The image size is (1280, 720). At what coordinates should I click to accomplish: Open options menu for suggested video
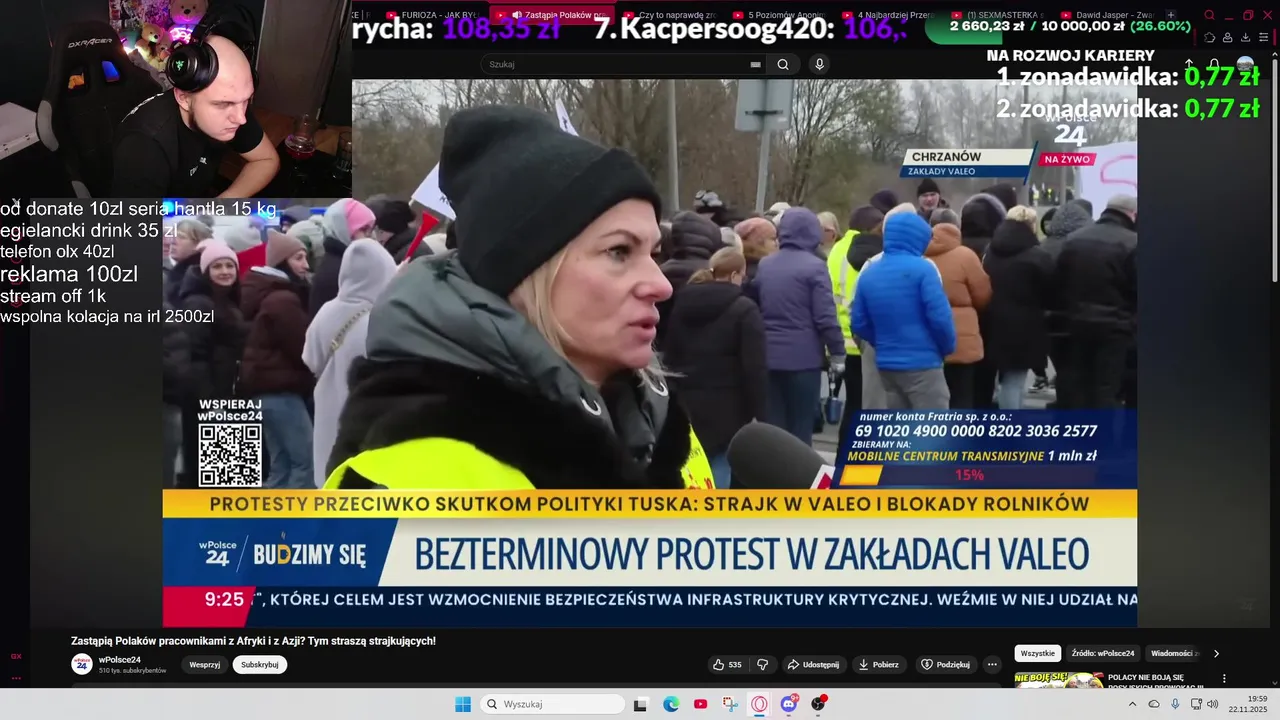[x=1224, y=678]
